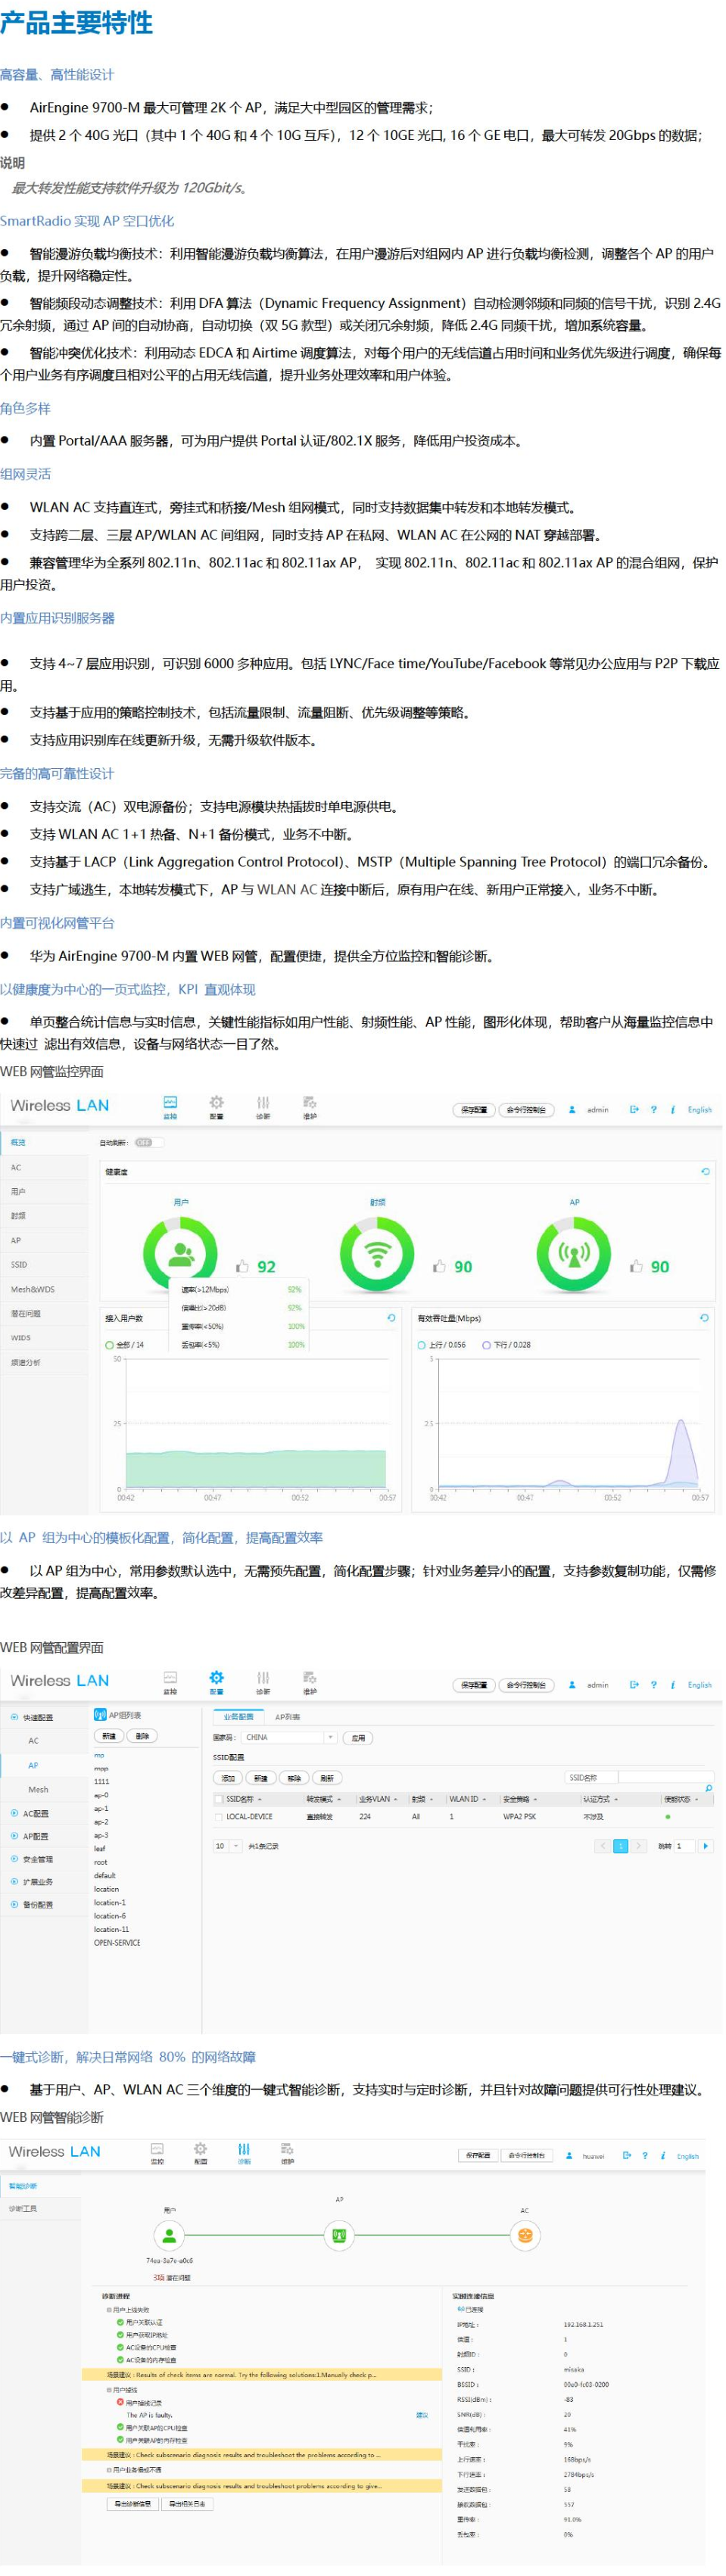Click the 导出诊断信息 button
The image size is (726, 2576).
132,2504
